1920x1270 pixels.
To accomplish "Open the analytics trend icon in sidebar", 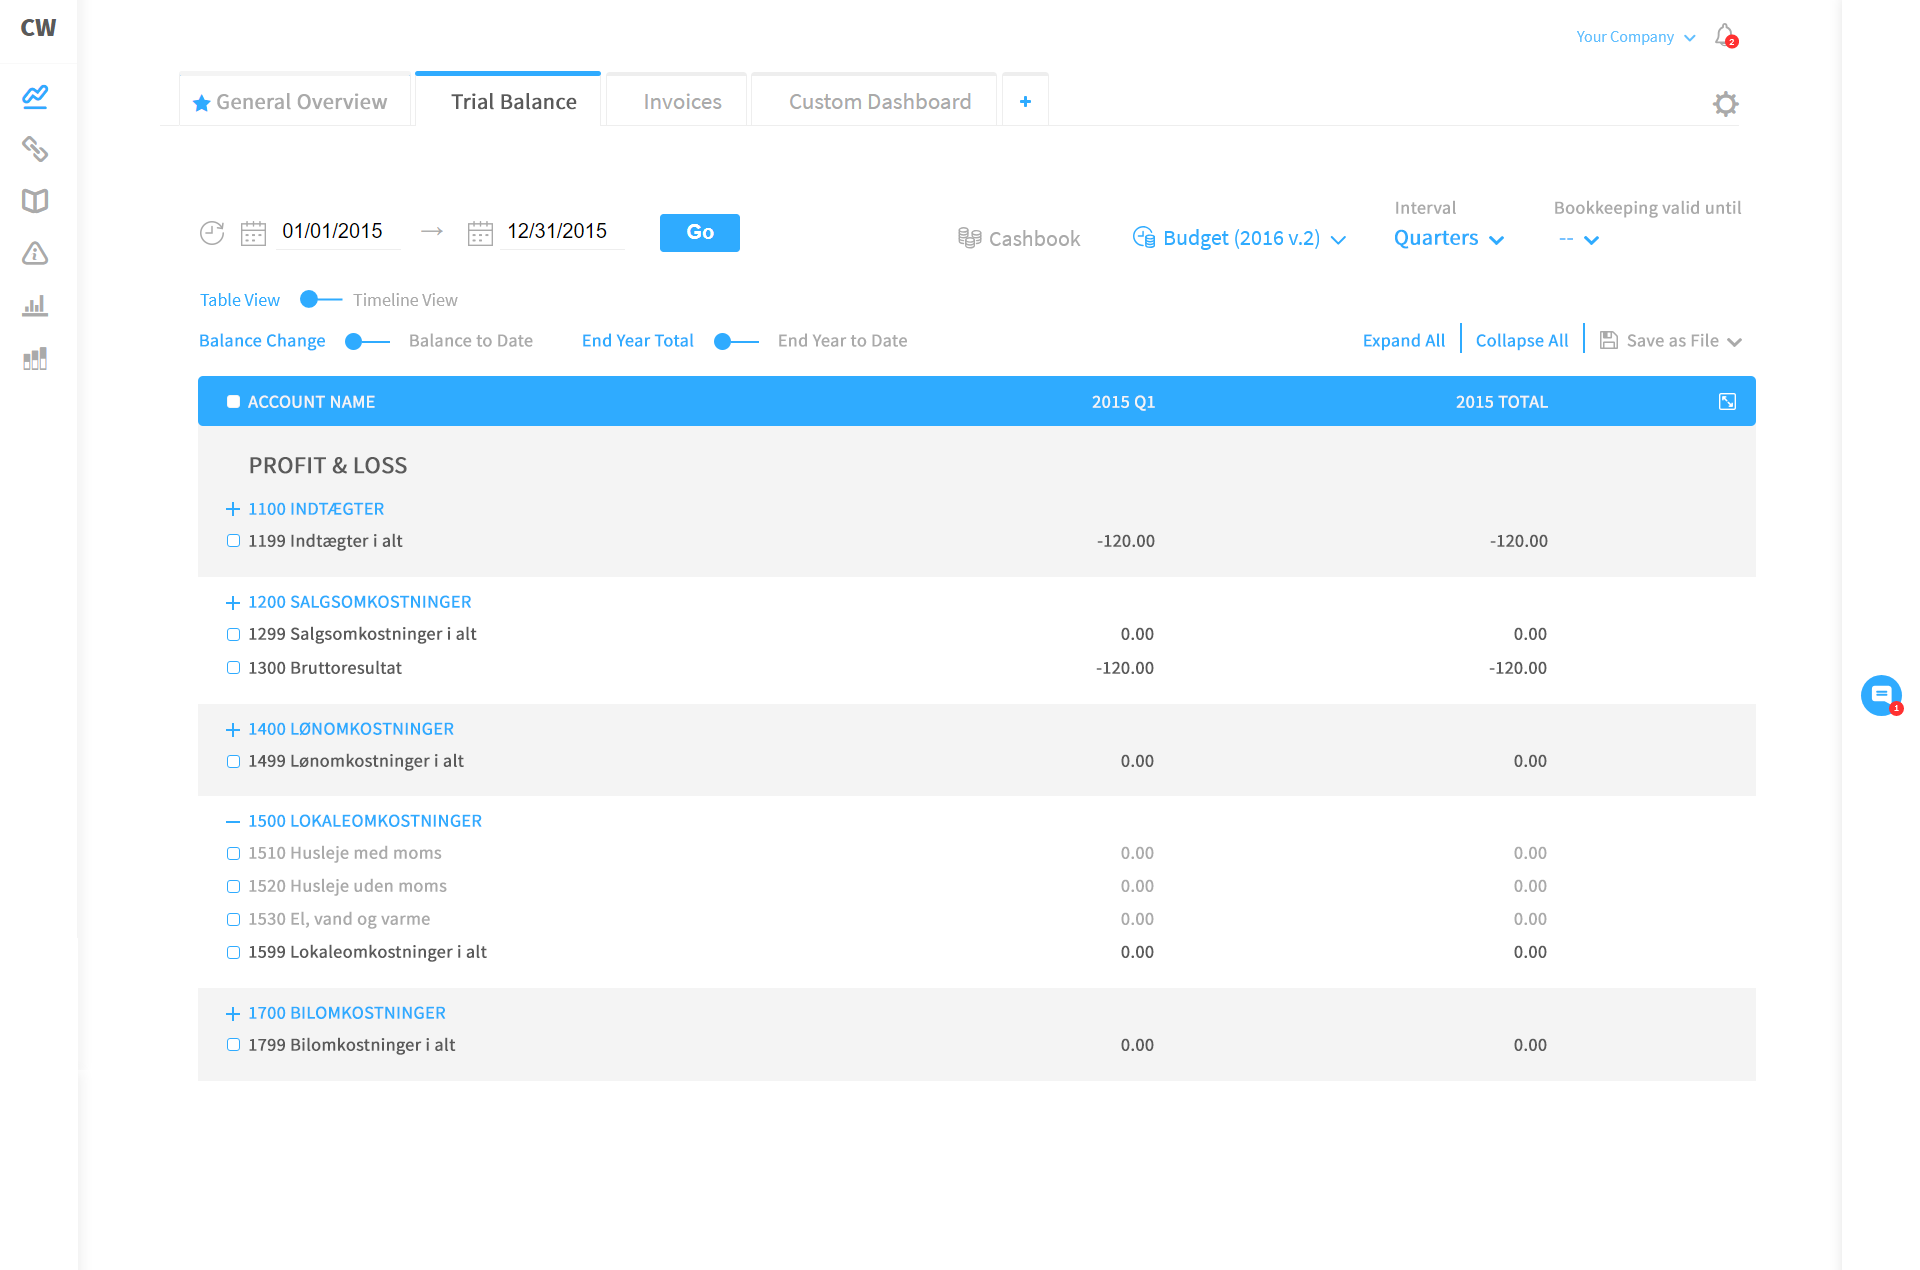I will point(35,97).
